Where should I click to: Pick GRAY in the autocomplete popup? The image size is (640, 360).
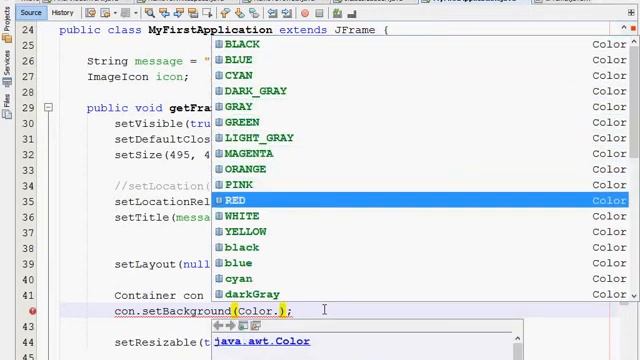(x=420, y=107)
